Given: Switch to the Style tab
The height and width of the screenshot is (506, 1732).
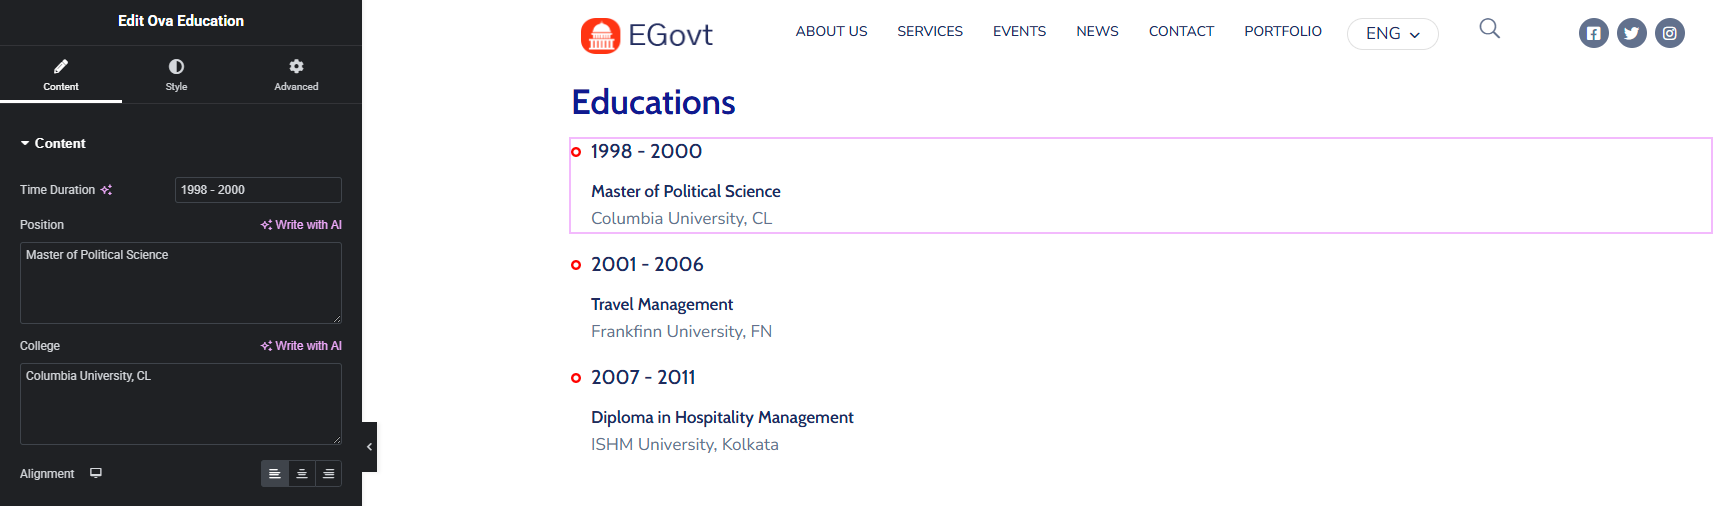Looking at the screenshot, I should pyautogui.click(x=176, y=75).
